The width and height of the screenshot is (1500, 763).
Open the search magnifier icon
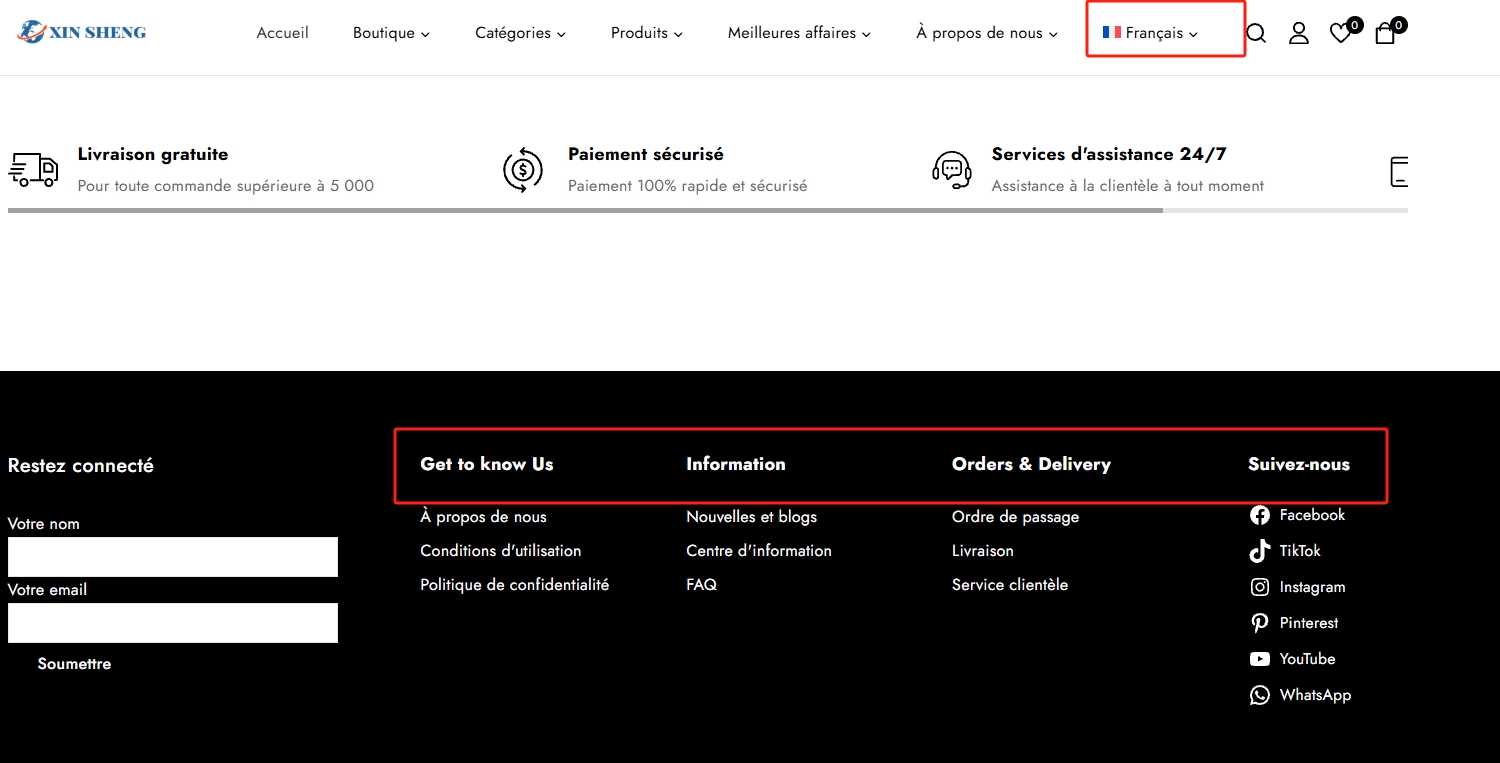pos(1256,34)
